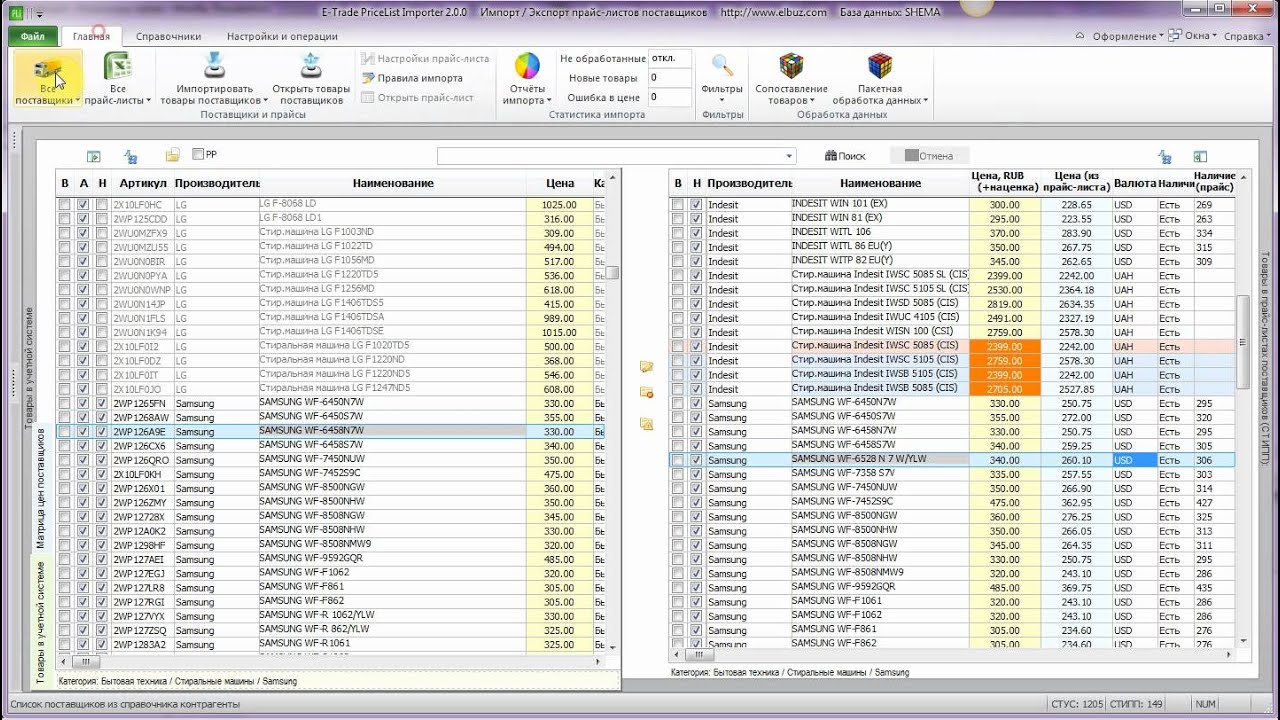Click the Excel export icon in right panel
The width and height of the screenshot is (1280, 720).
click(x=1200, y=156)
